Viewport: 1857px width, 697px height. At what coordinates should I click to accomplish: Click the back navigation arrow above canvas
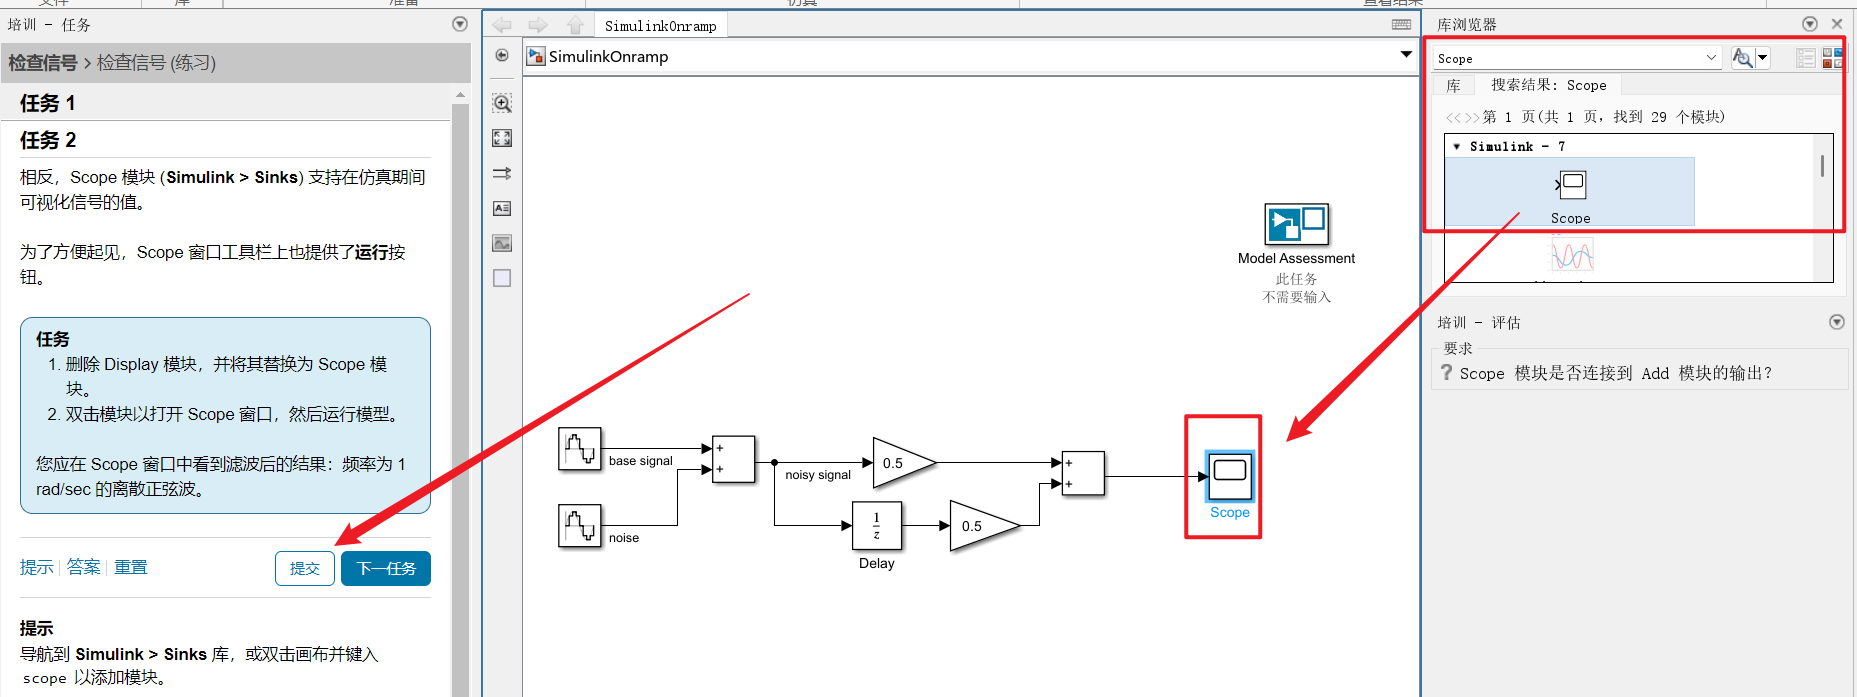pos(502,25)
